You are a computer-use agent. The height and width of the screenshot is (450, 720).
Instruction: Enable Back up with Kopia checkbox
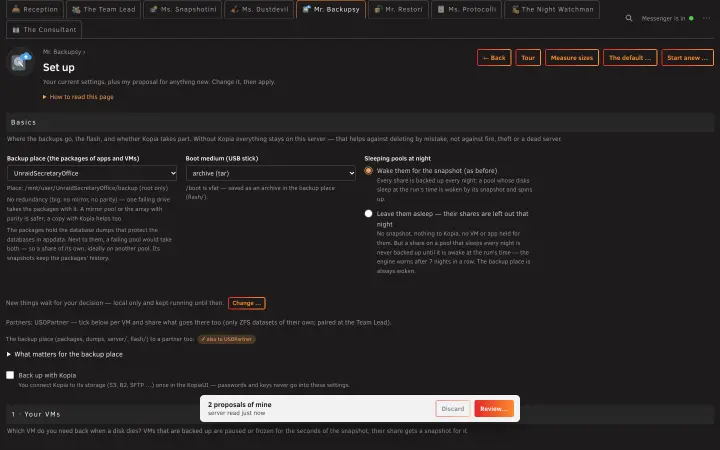click(x=10, y=375)
